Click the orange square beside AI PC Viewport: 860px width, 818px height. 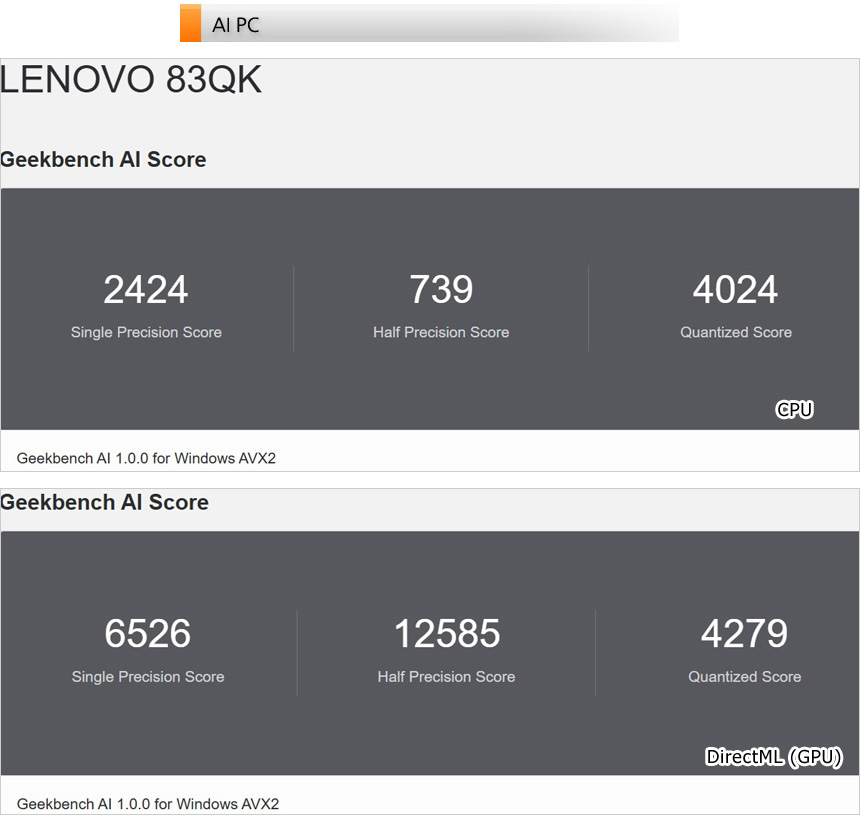pos(190,23)
